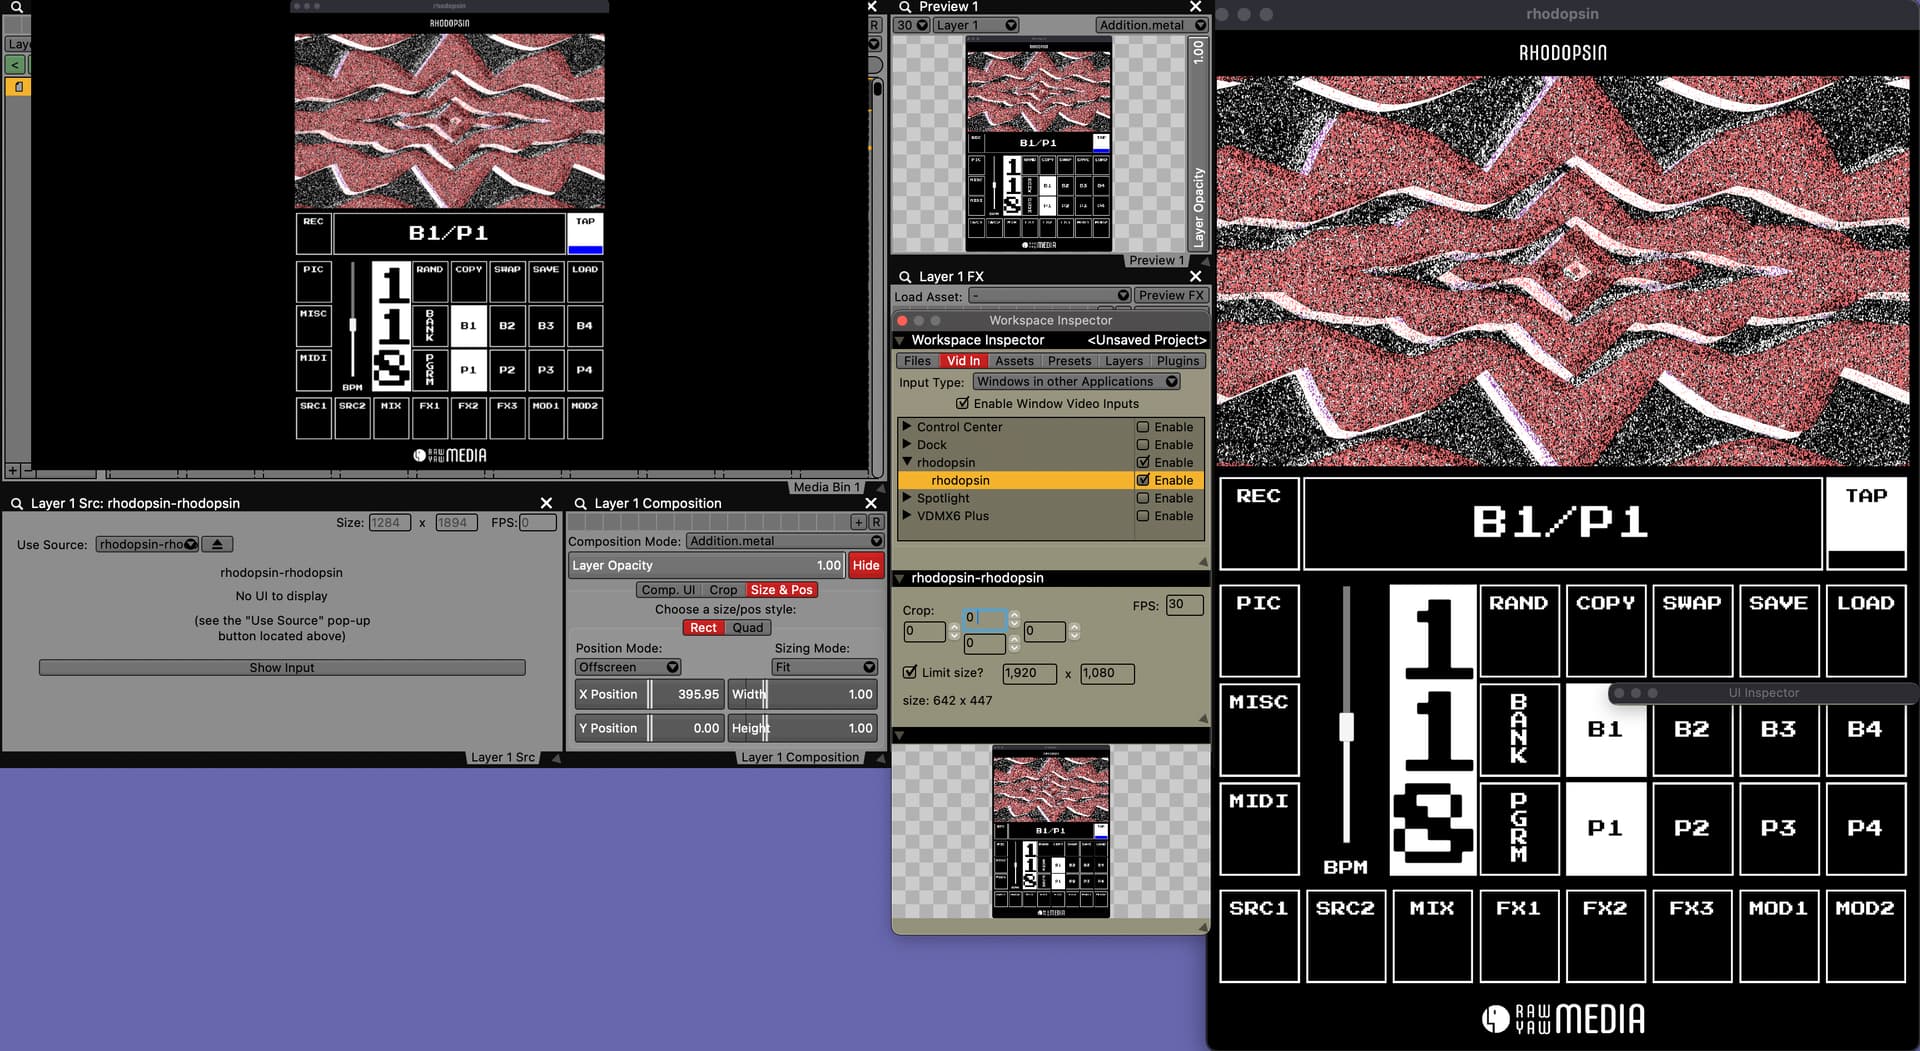Enable the VDMX6 Plus video input
The width and height of the screenshot is (1920, 1051).
(x=1143, y=517)
